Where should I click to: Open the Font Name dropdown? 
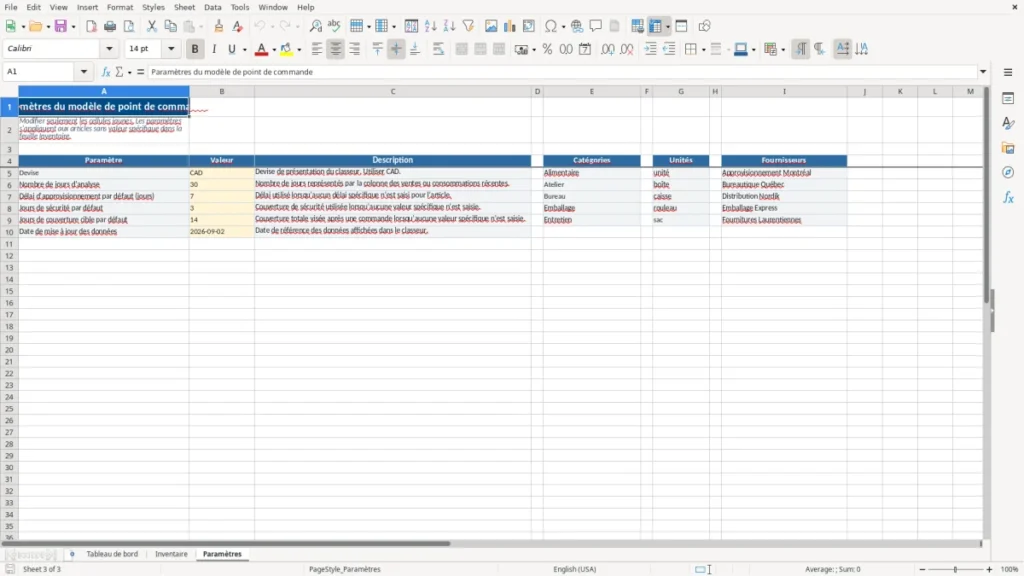pos(109,49)
